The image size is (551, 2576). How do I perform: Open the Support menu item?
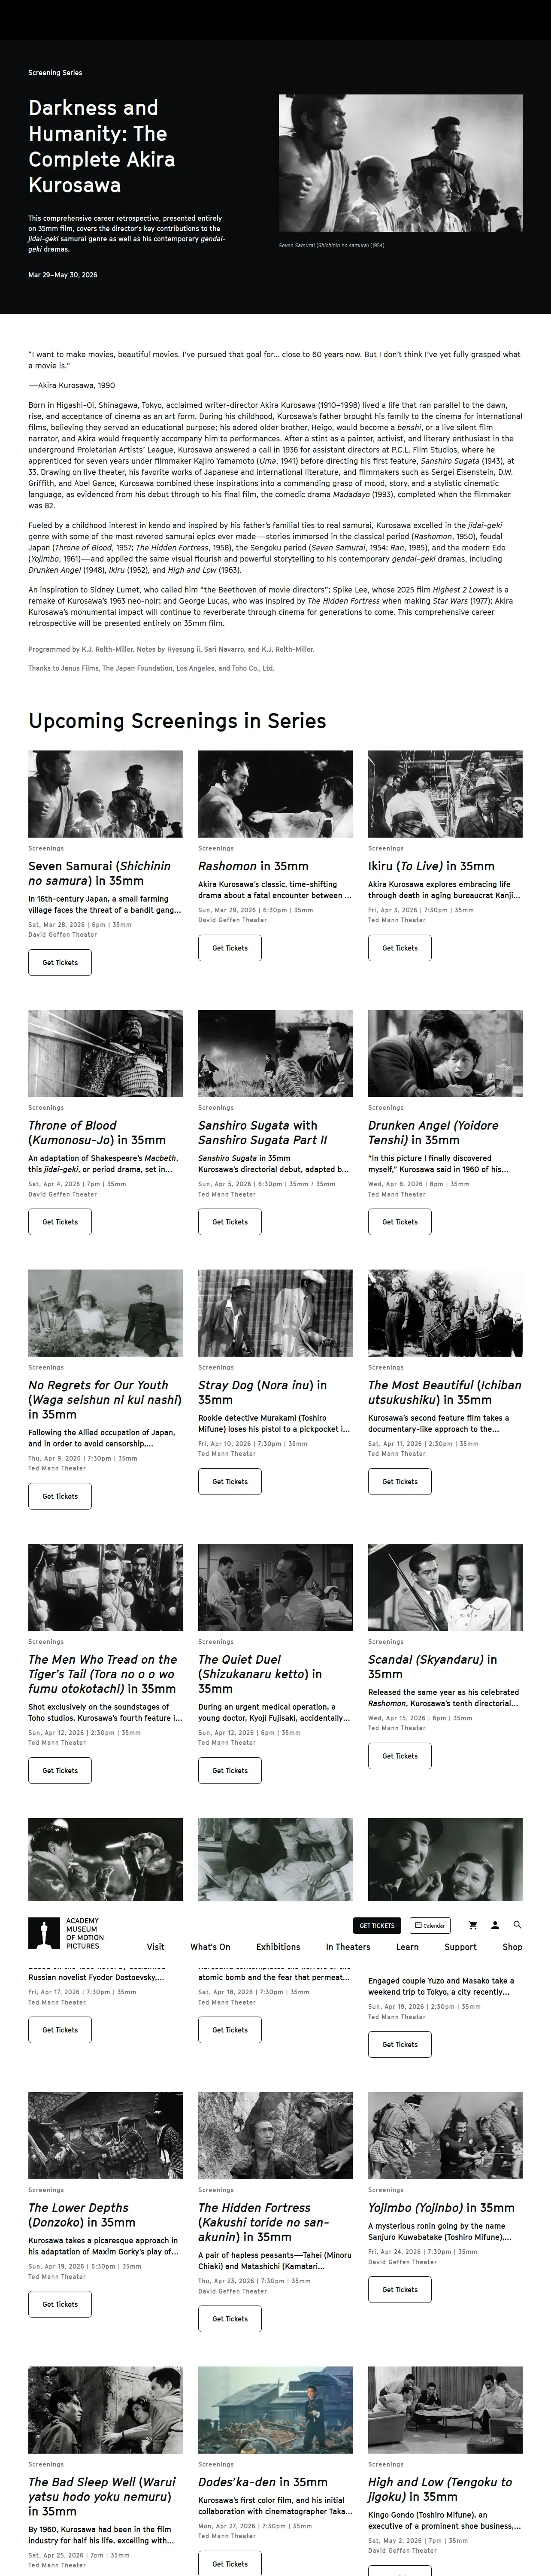click(x=460, y=1947)
